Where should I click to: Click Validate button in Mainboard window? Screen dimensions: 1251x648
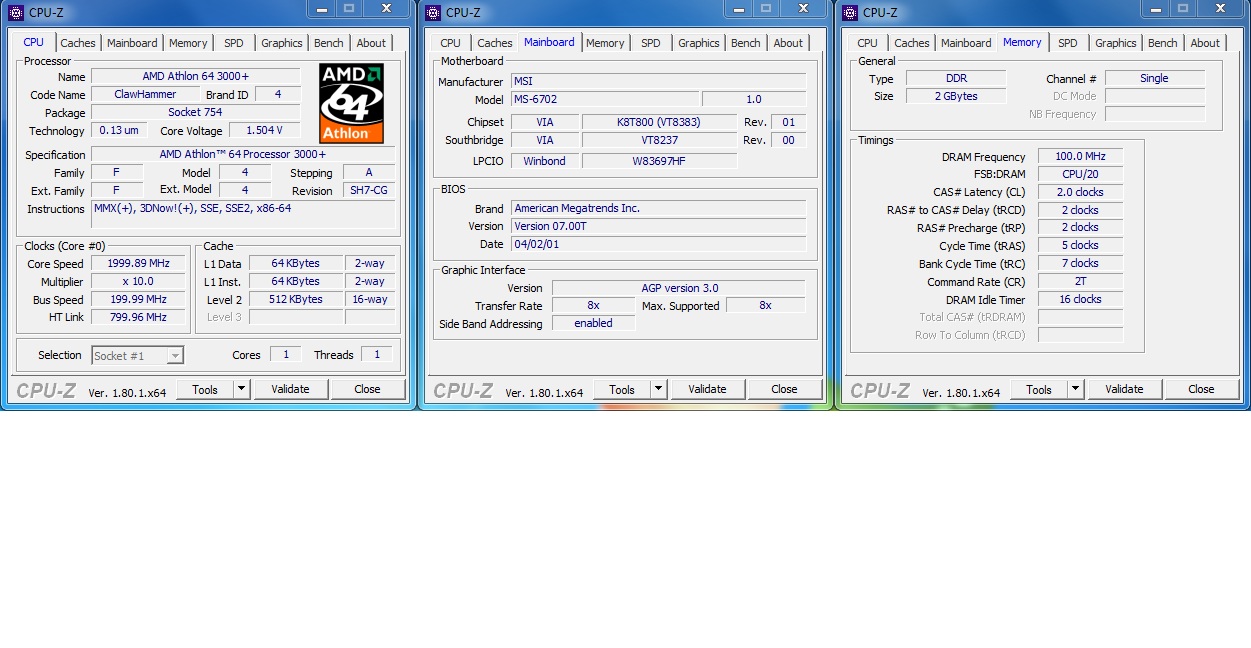pos(707,389)
